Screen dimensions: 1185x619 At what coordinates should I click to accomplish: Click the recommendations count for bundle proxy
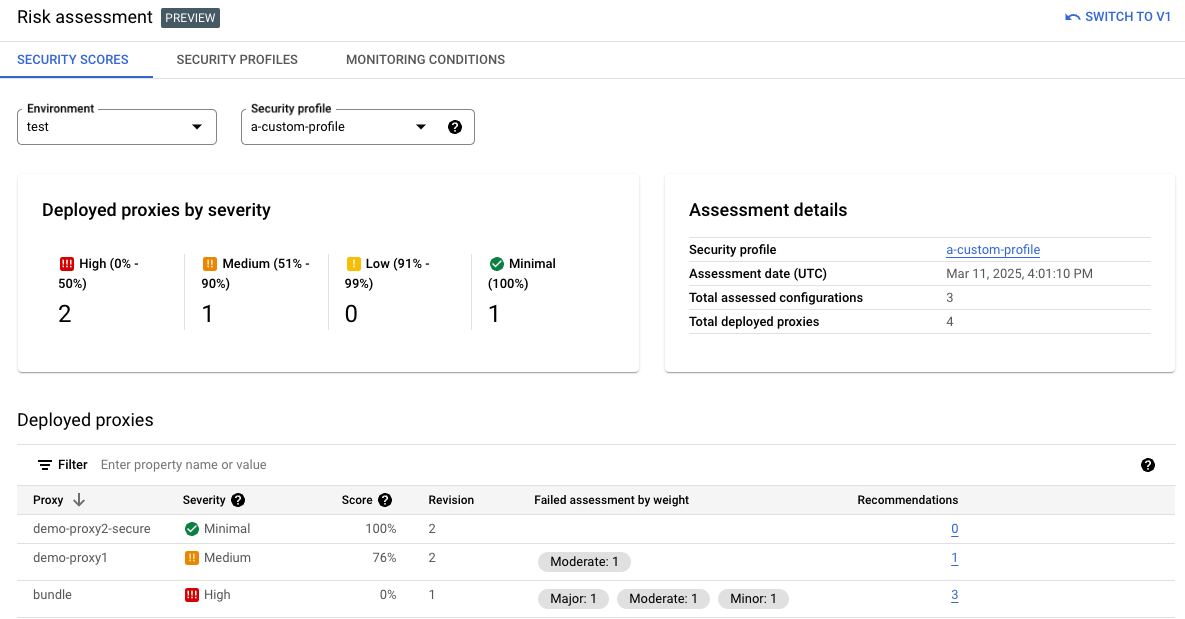[954, 595]
